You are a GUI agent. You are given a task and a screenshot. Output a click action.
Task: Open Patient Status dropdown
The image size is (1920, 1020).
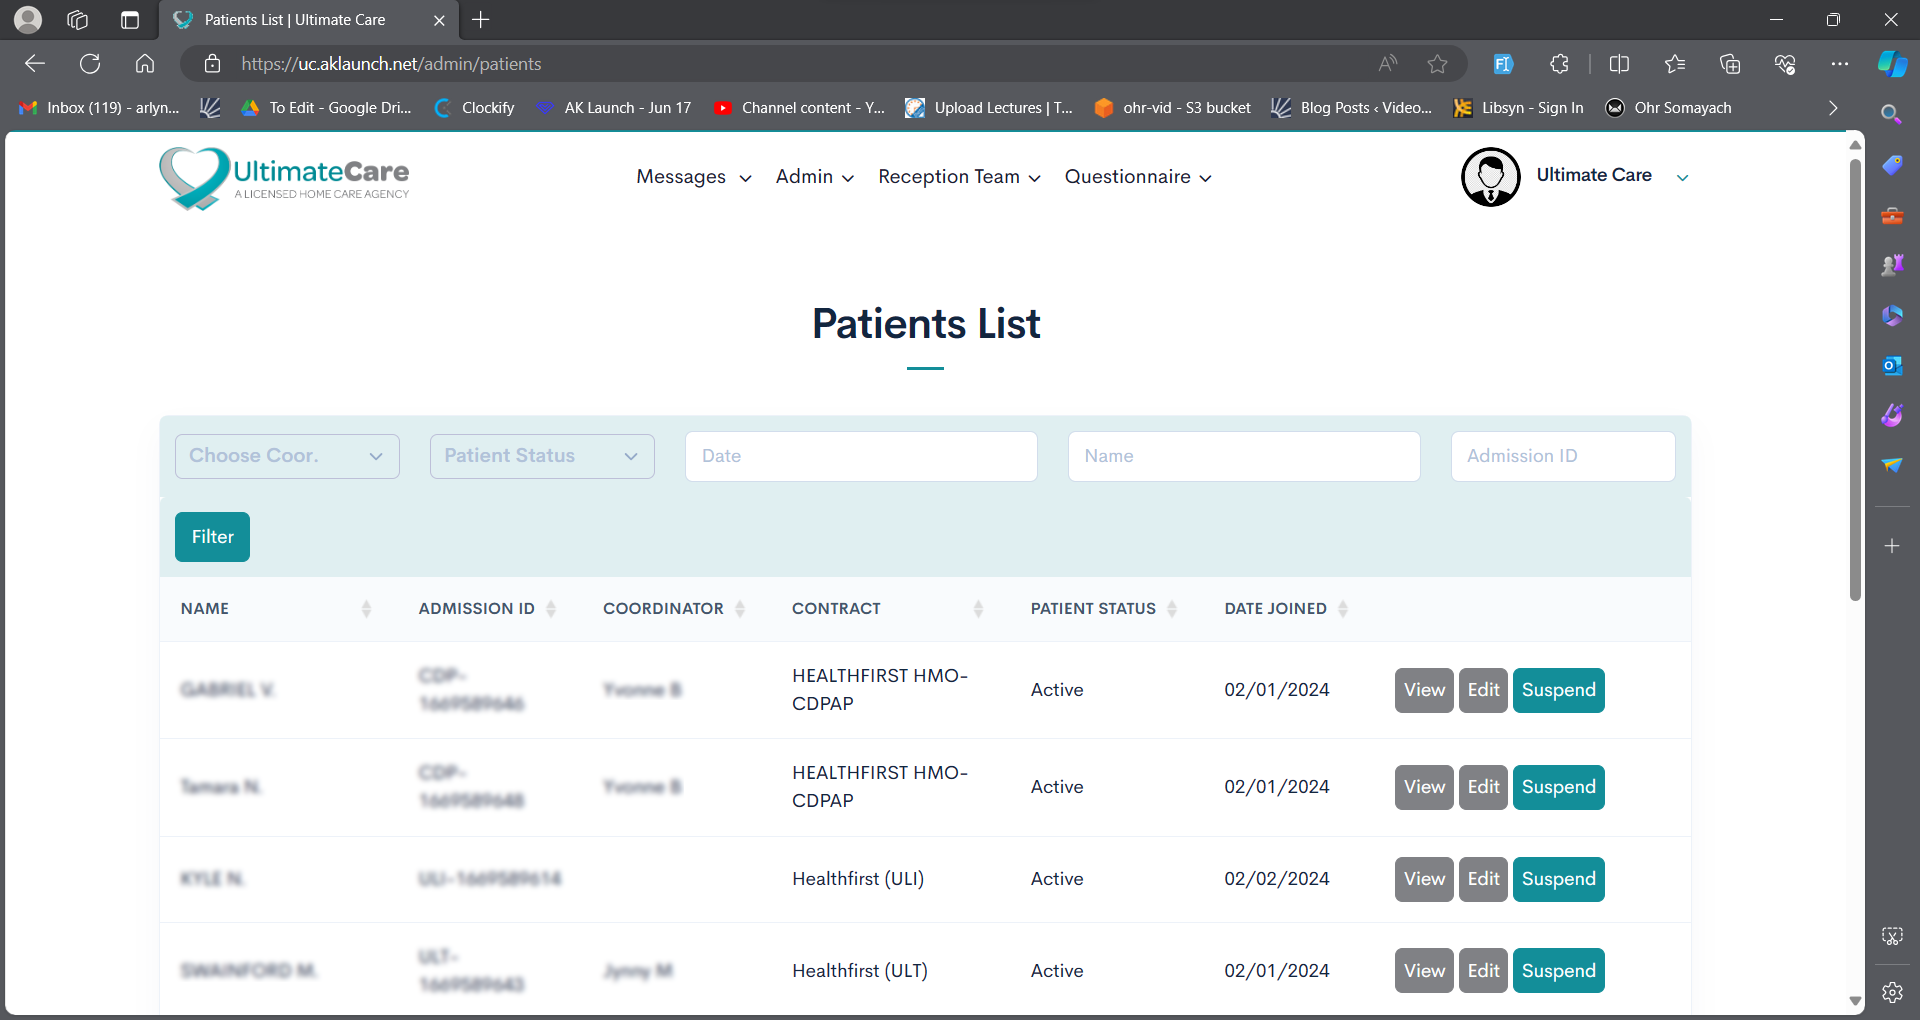[x=542, y=456]
